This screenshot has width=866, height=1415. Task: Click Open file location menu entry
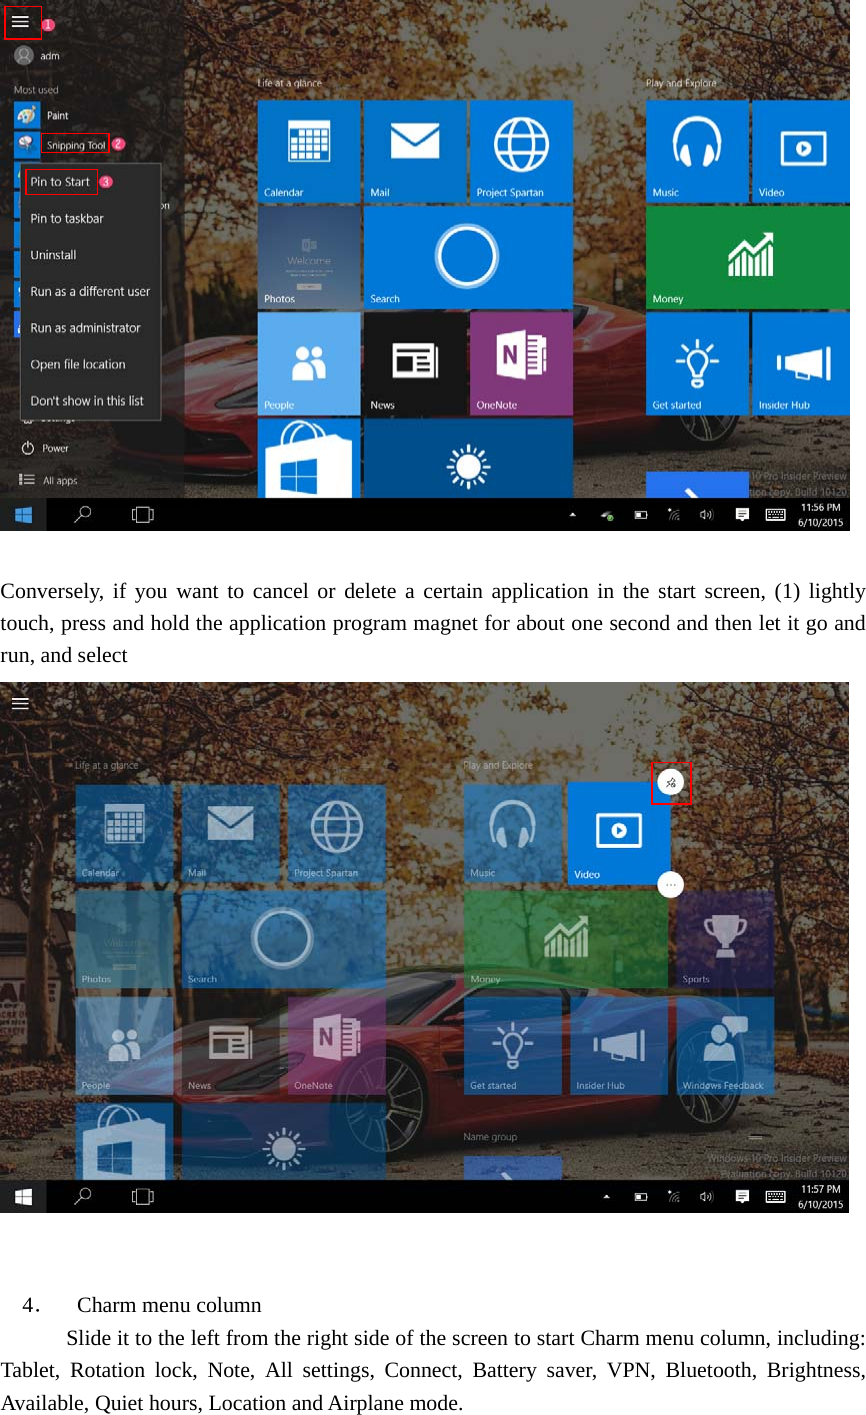(78, 364)
